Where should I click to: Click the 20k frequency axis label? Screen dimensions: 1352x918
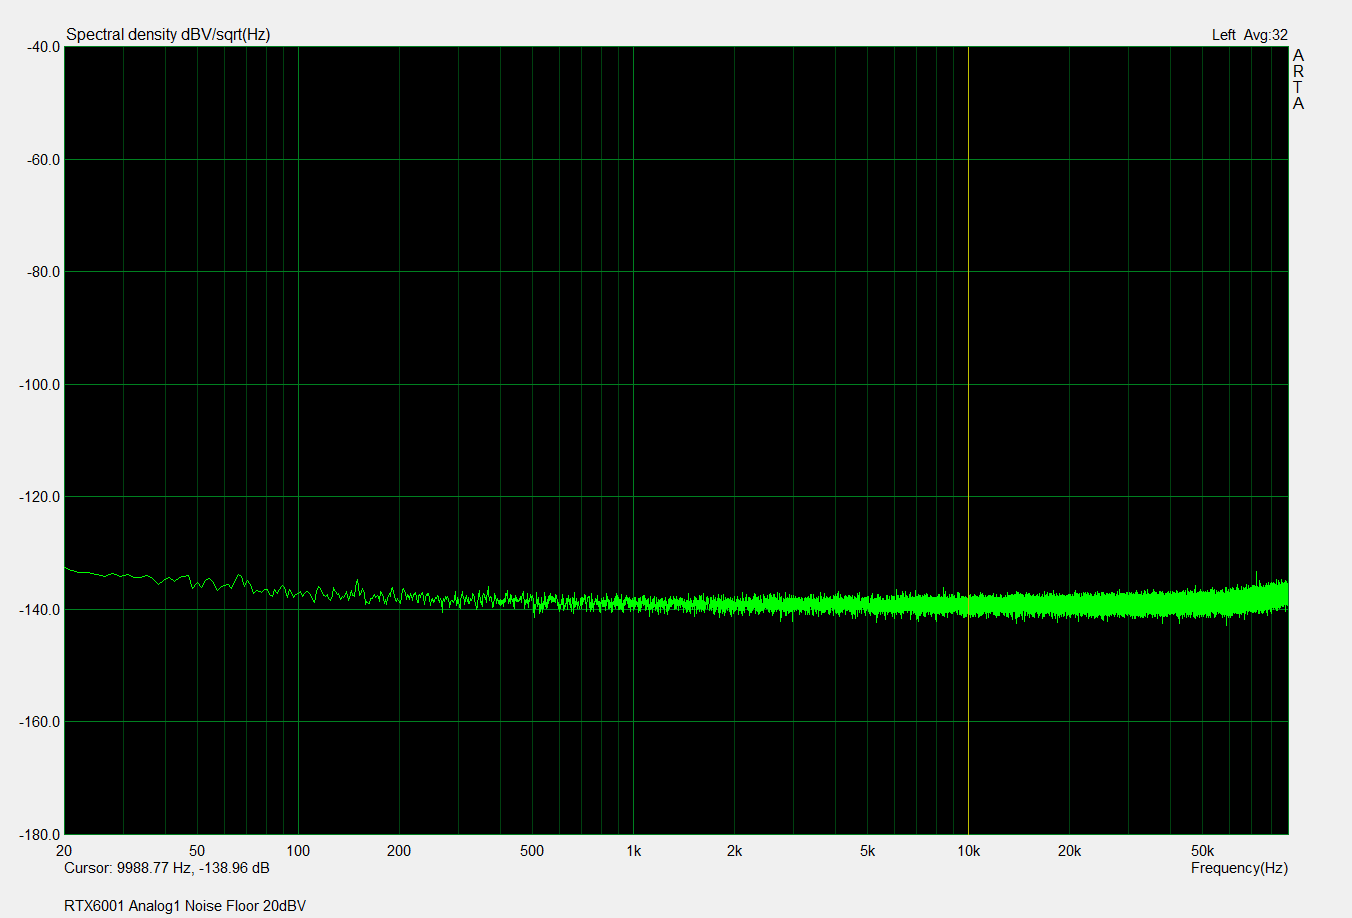1069,851
